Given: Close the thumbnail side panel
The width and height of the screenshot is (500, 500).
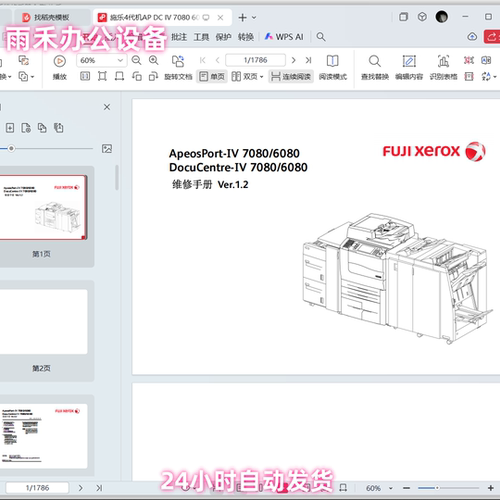Looking at the screenshot, I should click(107, 107).
